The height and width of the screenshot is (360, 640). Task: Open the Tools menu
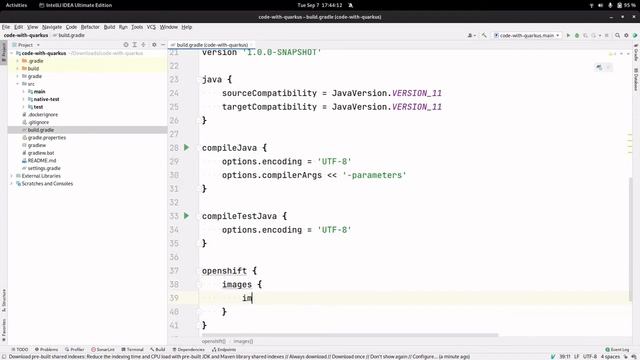(137, 27)
